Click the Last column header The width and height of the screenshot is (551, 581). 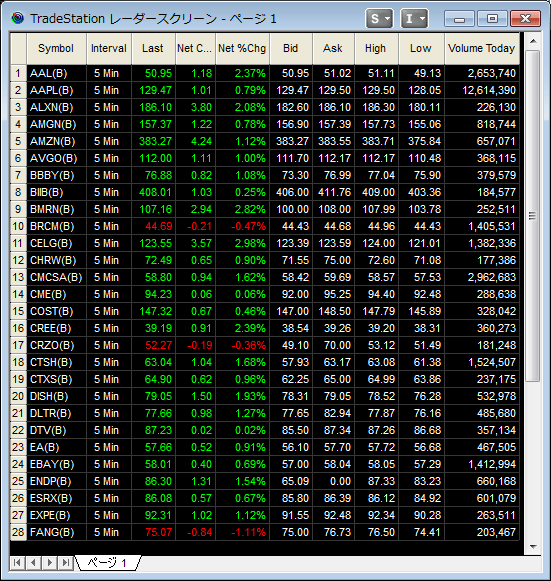[x=153, y=49]
